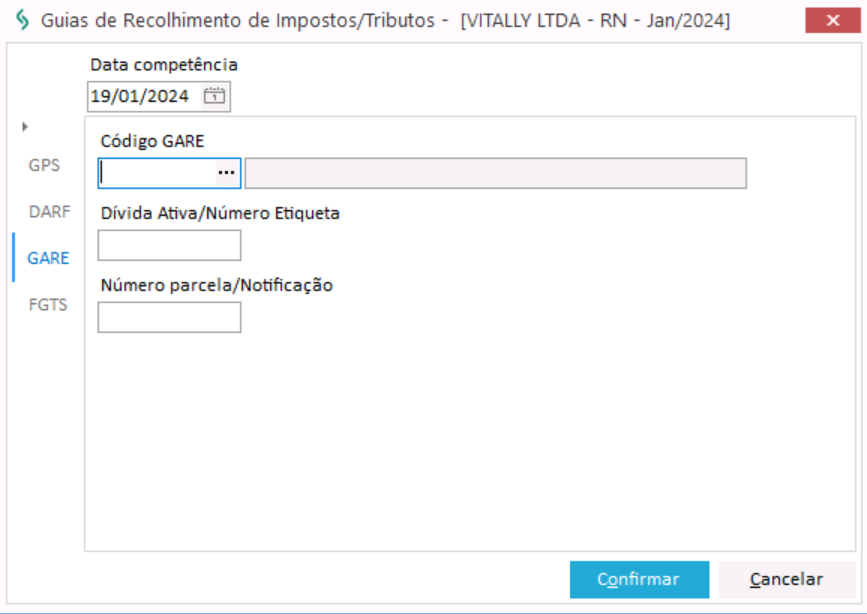Image resolution: width=867 pixels, height=614 pixels.
Task: Open the Data competência calendar picker
Action: coord(216,96)
